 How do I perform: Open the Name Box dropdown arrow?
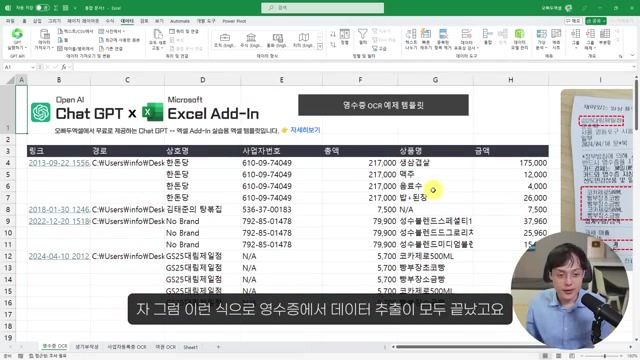click(32, 67)
